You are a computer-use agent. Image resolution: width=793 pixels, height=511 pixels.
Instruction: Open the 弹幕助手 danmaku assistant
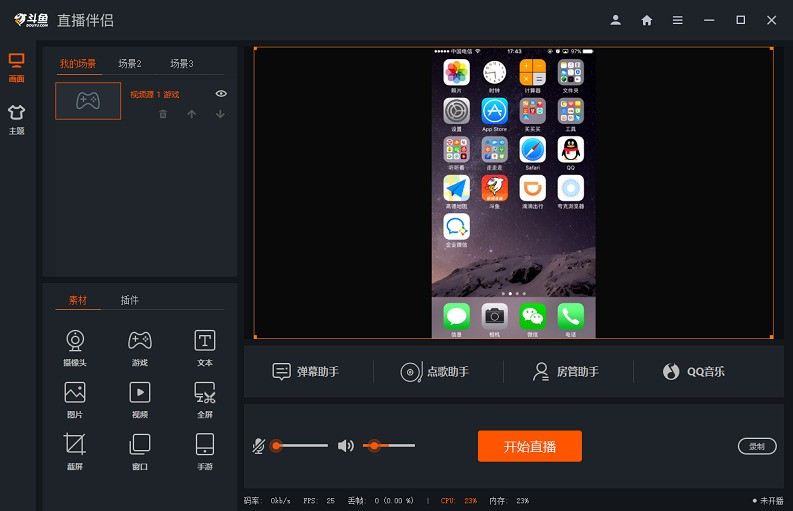click(x=305, y=372)
